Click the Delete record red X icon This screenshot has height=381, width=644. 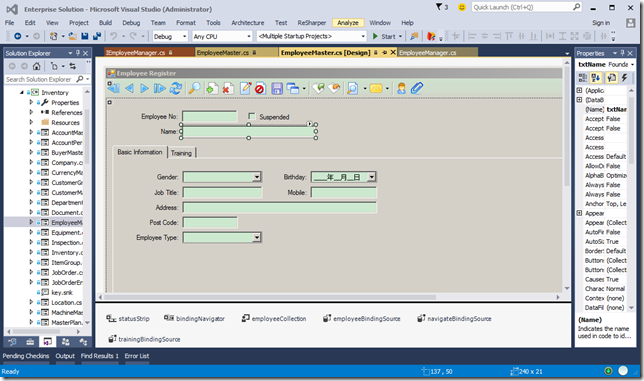[x=228, y=88]
